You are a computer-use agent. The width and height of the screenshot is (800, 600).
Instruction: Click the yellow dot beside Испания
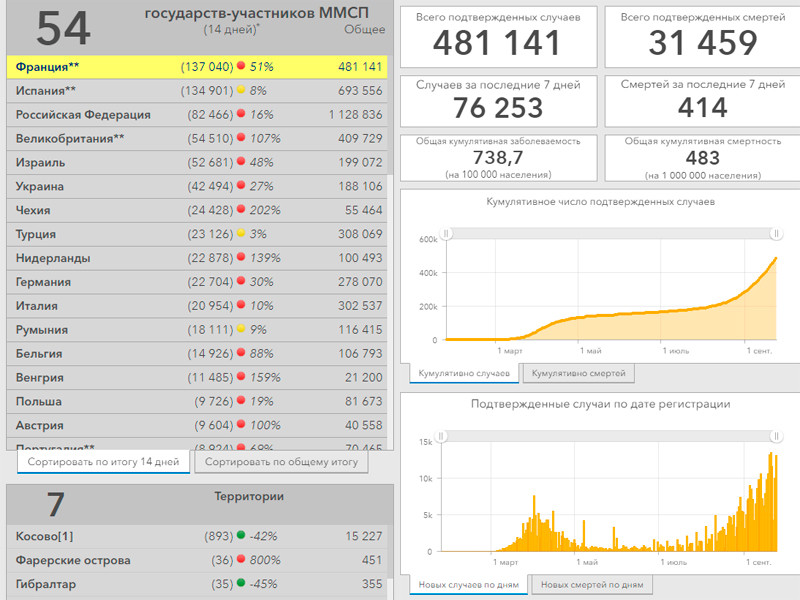241,91
